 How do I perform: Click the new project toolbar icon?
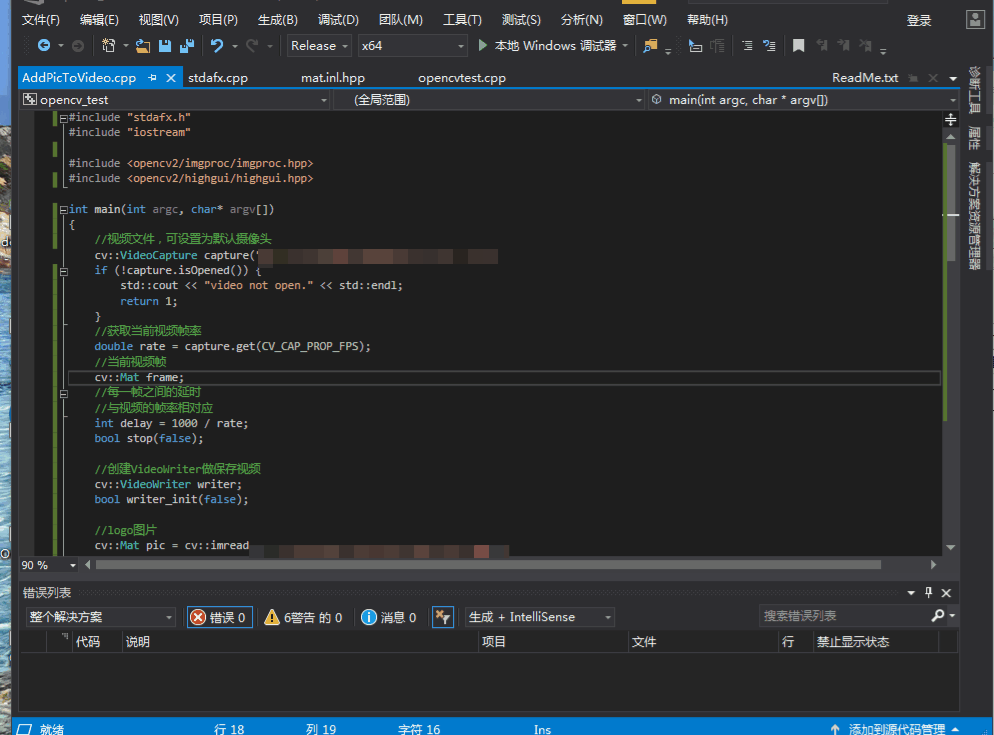(109, 46)
